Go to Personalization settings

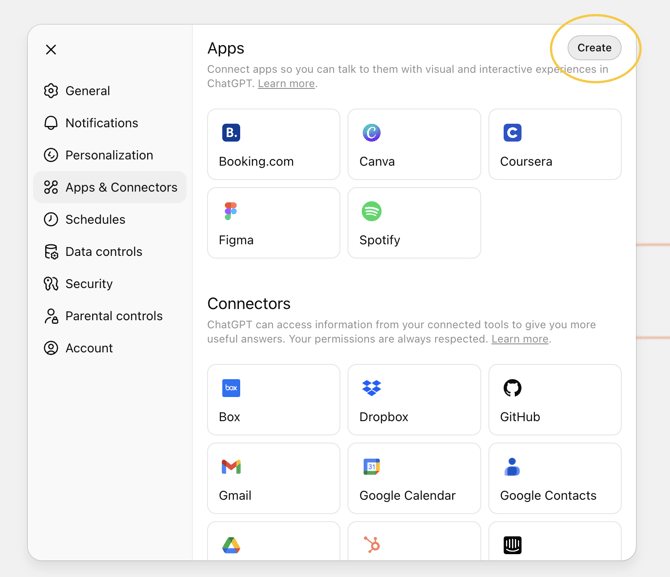click(109, 155)
